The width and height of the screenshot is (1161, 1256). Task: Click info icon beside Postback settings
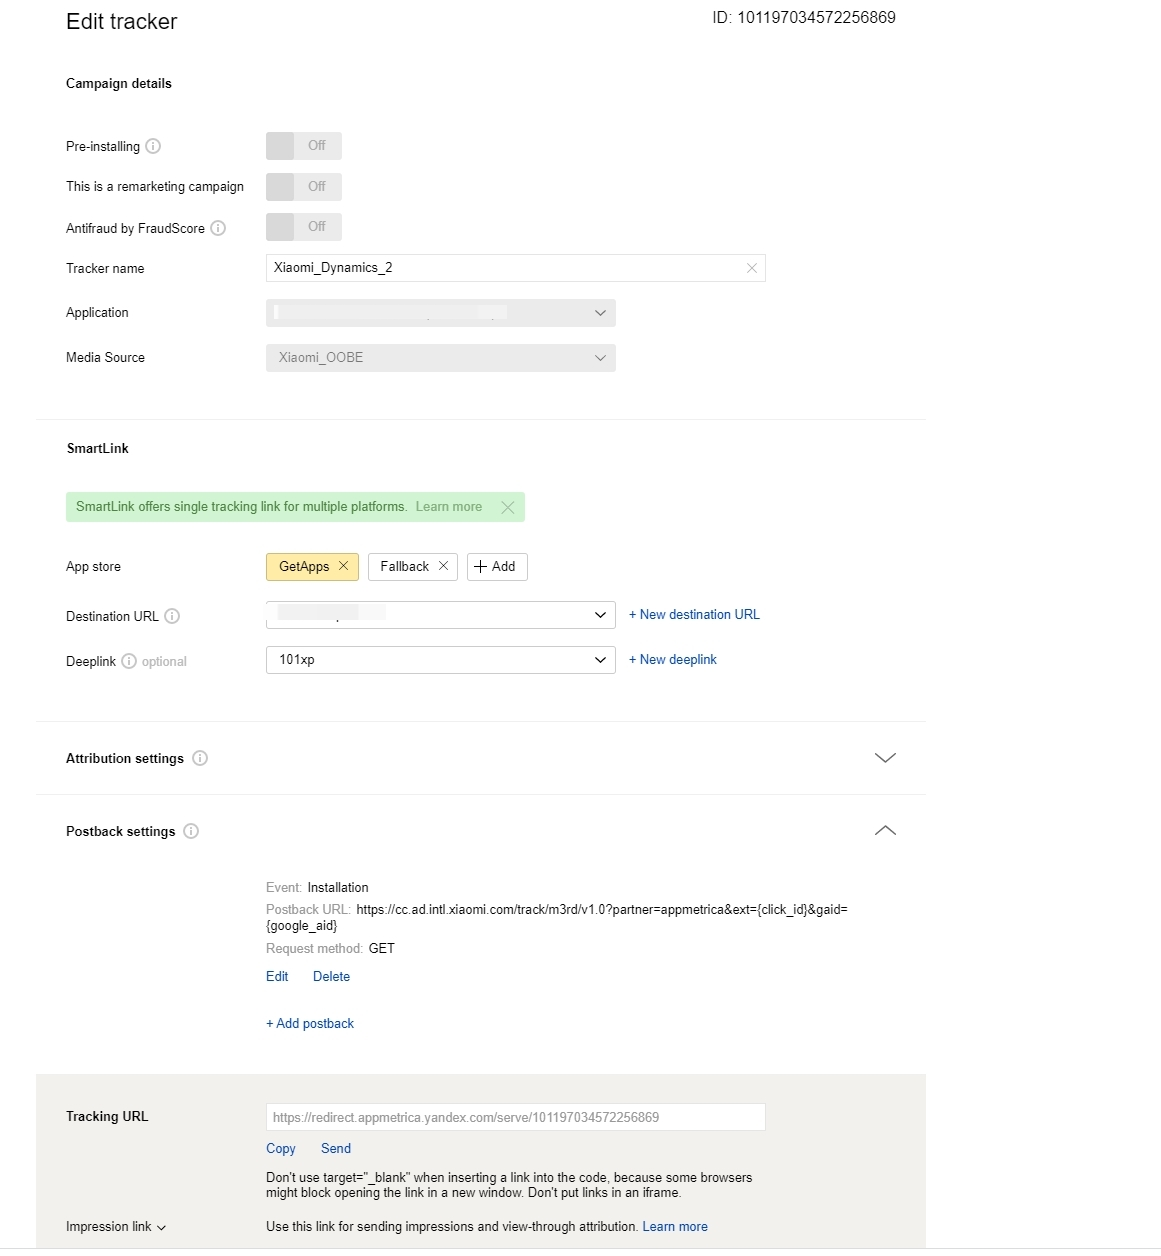click(x=191, y=831)
